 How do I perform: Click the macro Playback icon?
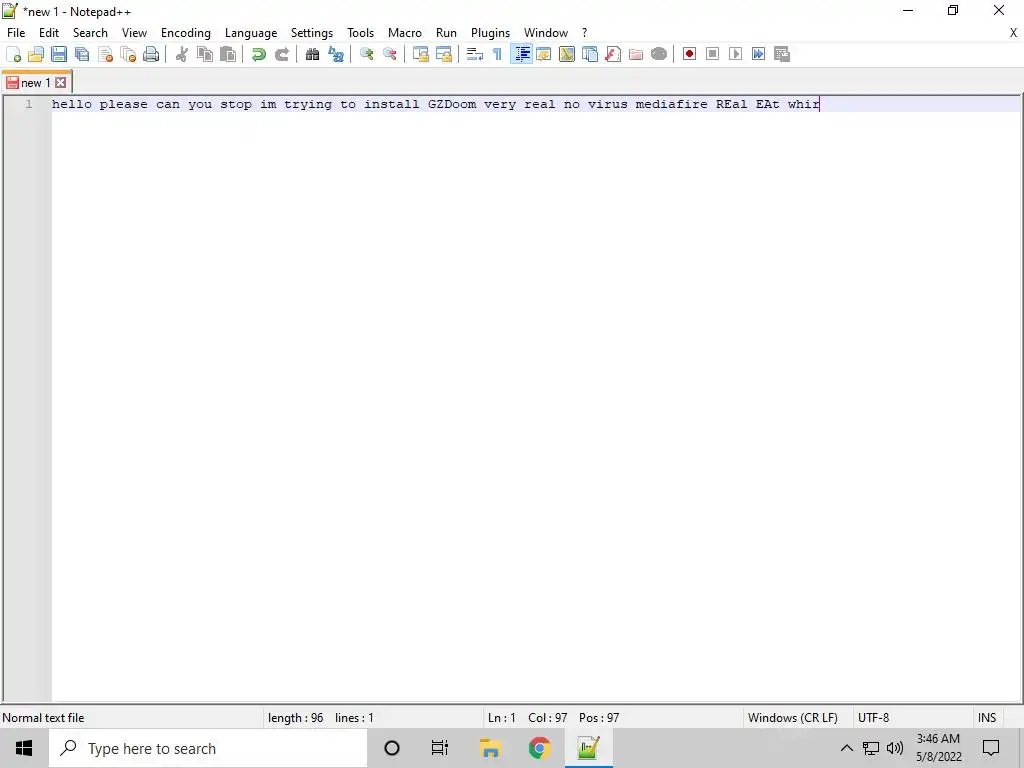735,54
